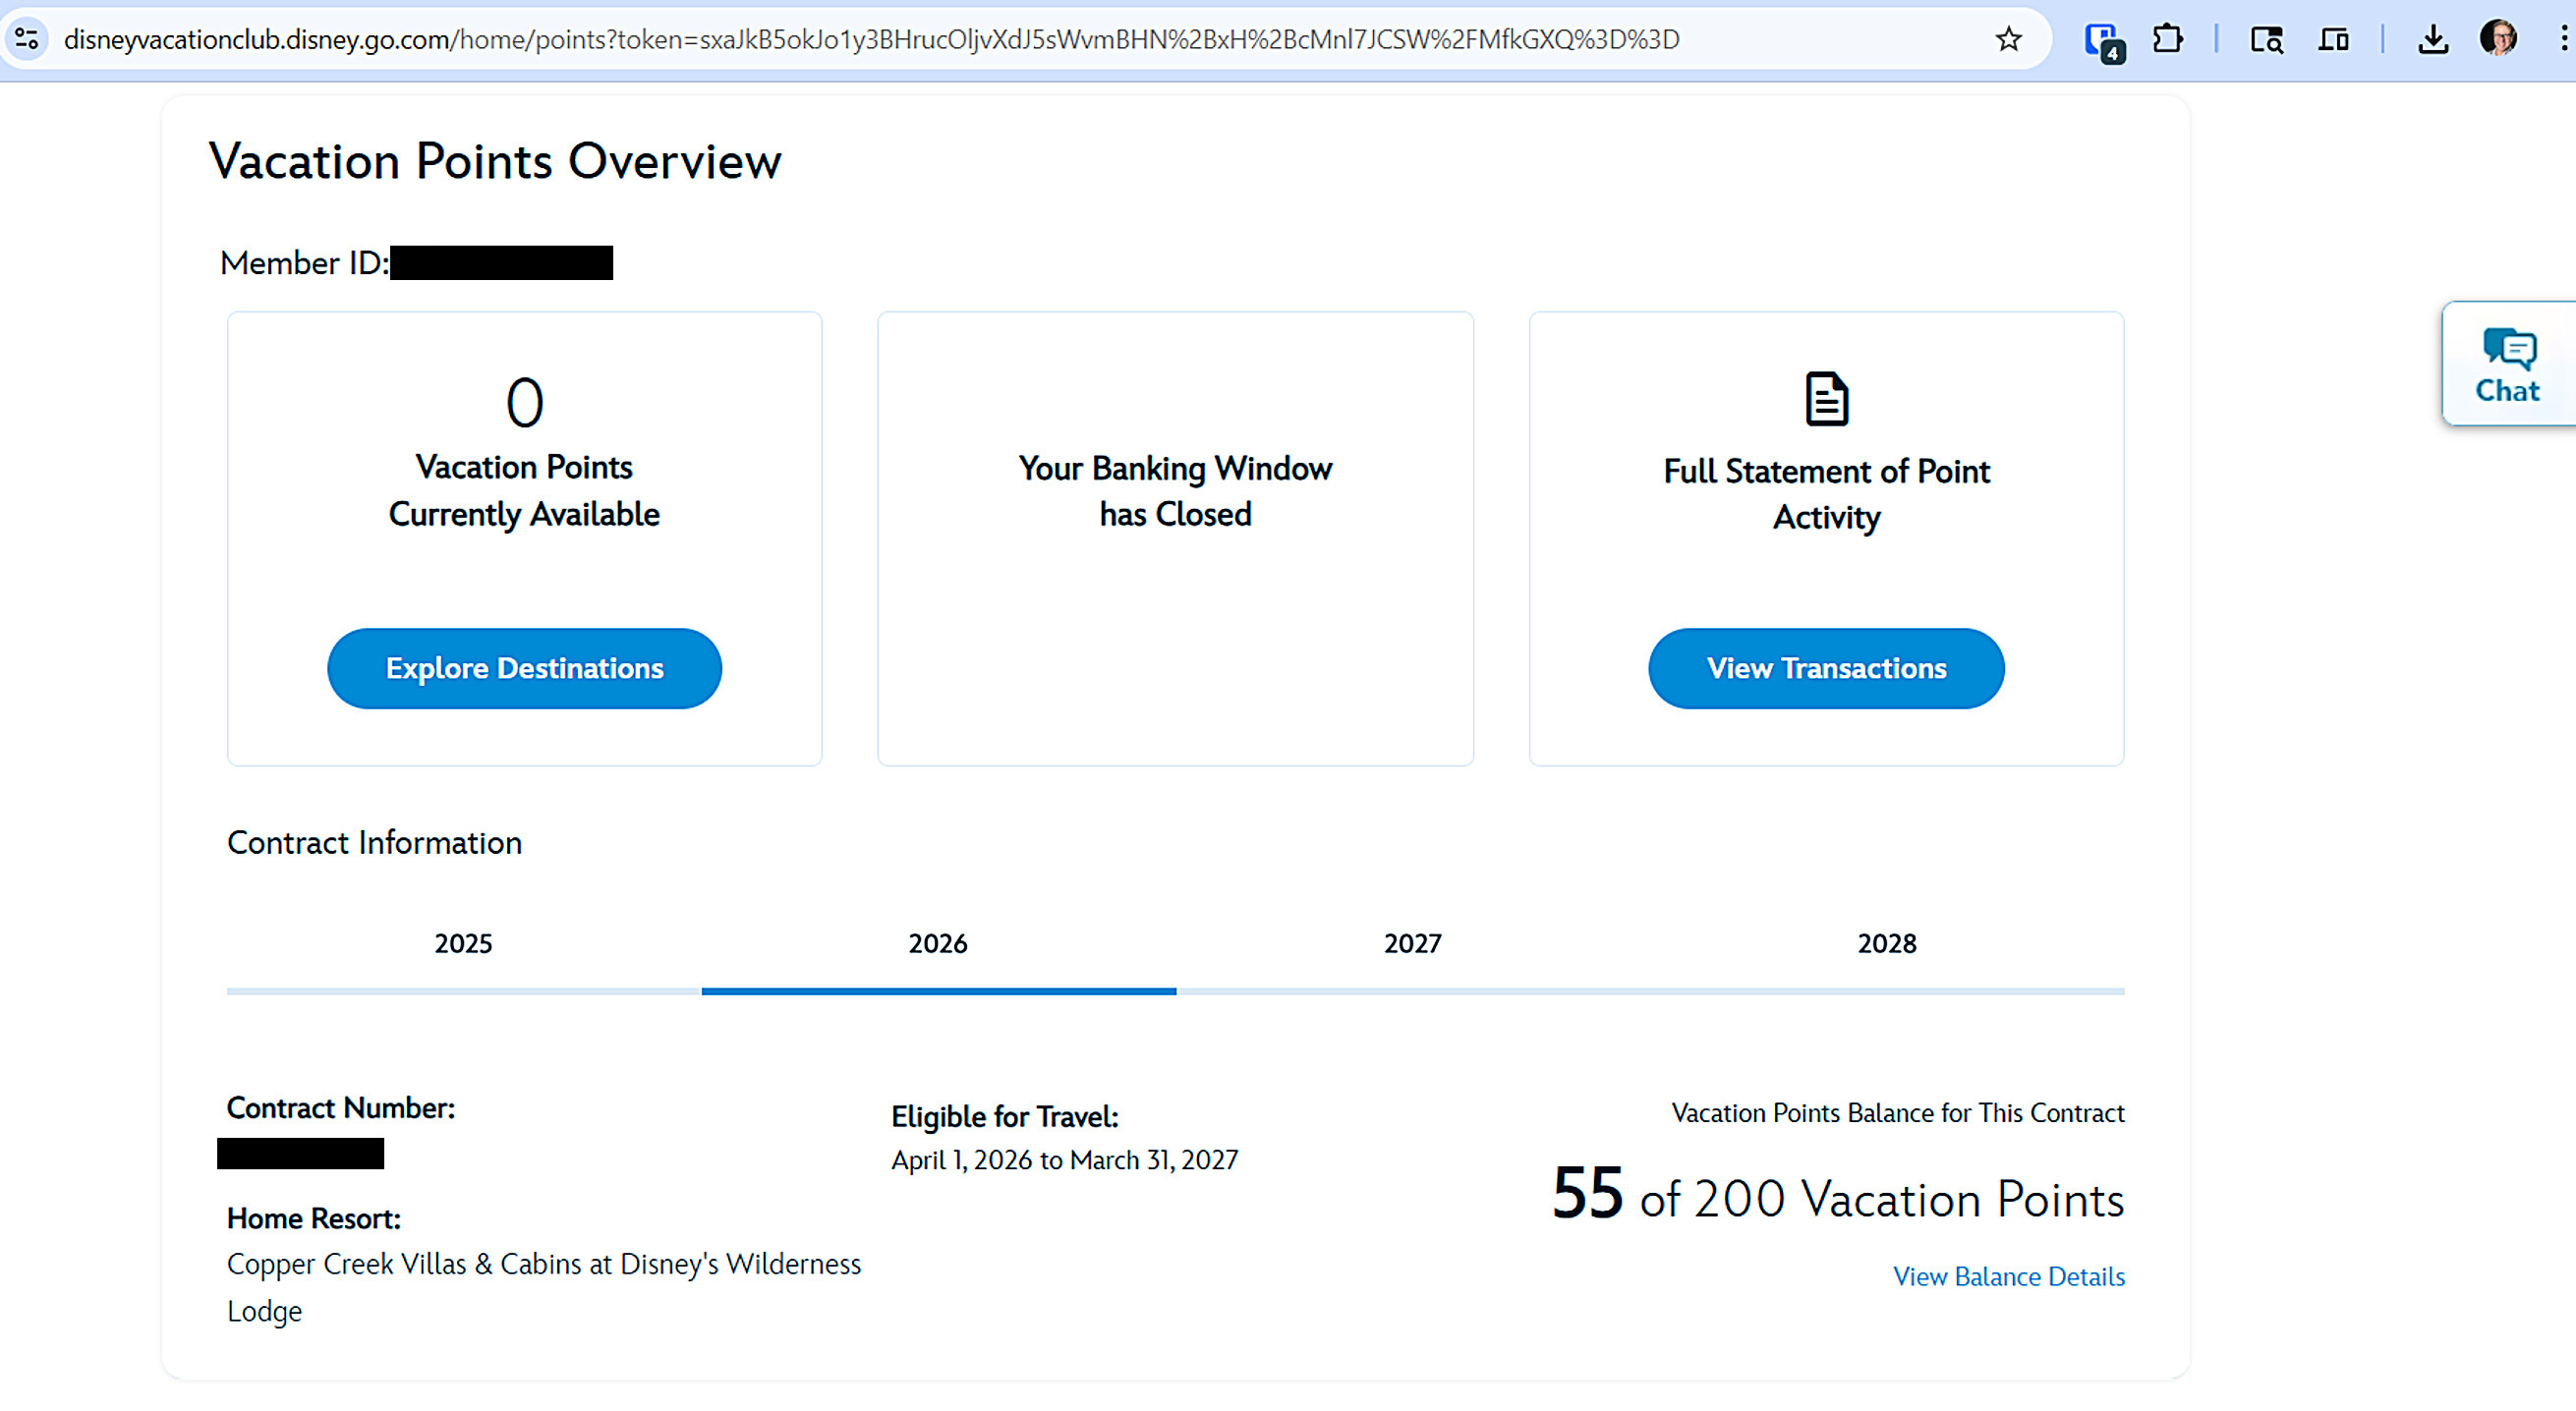Click Full Statement of Point Activity text
2576x1411 pixels.
(1826, 494)
